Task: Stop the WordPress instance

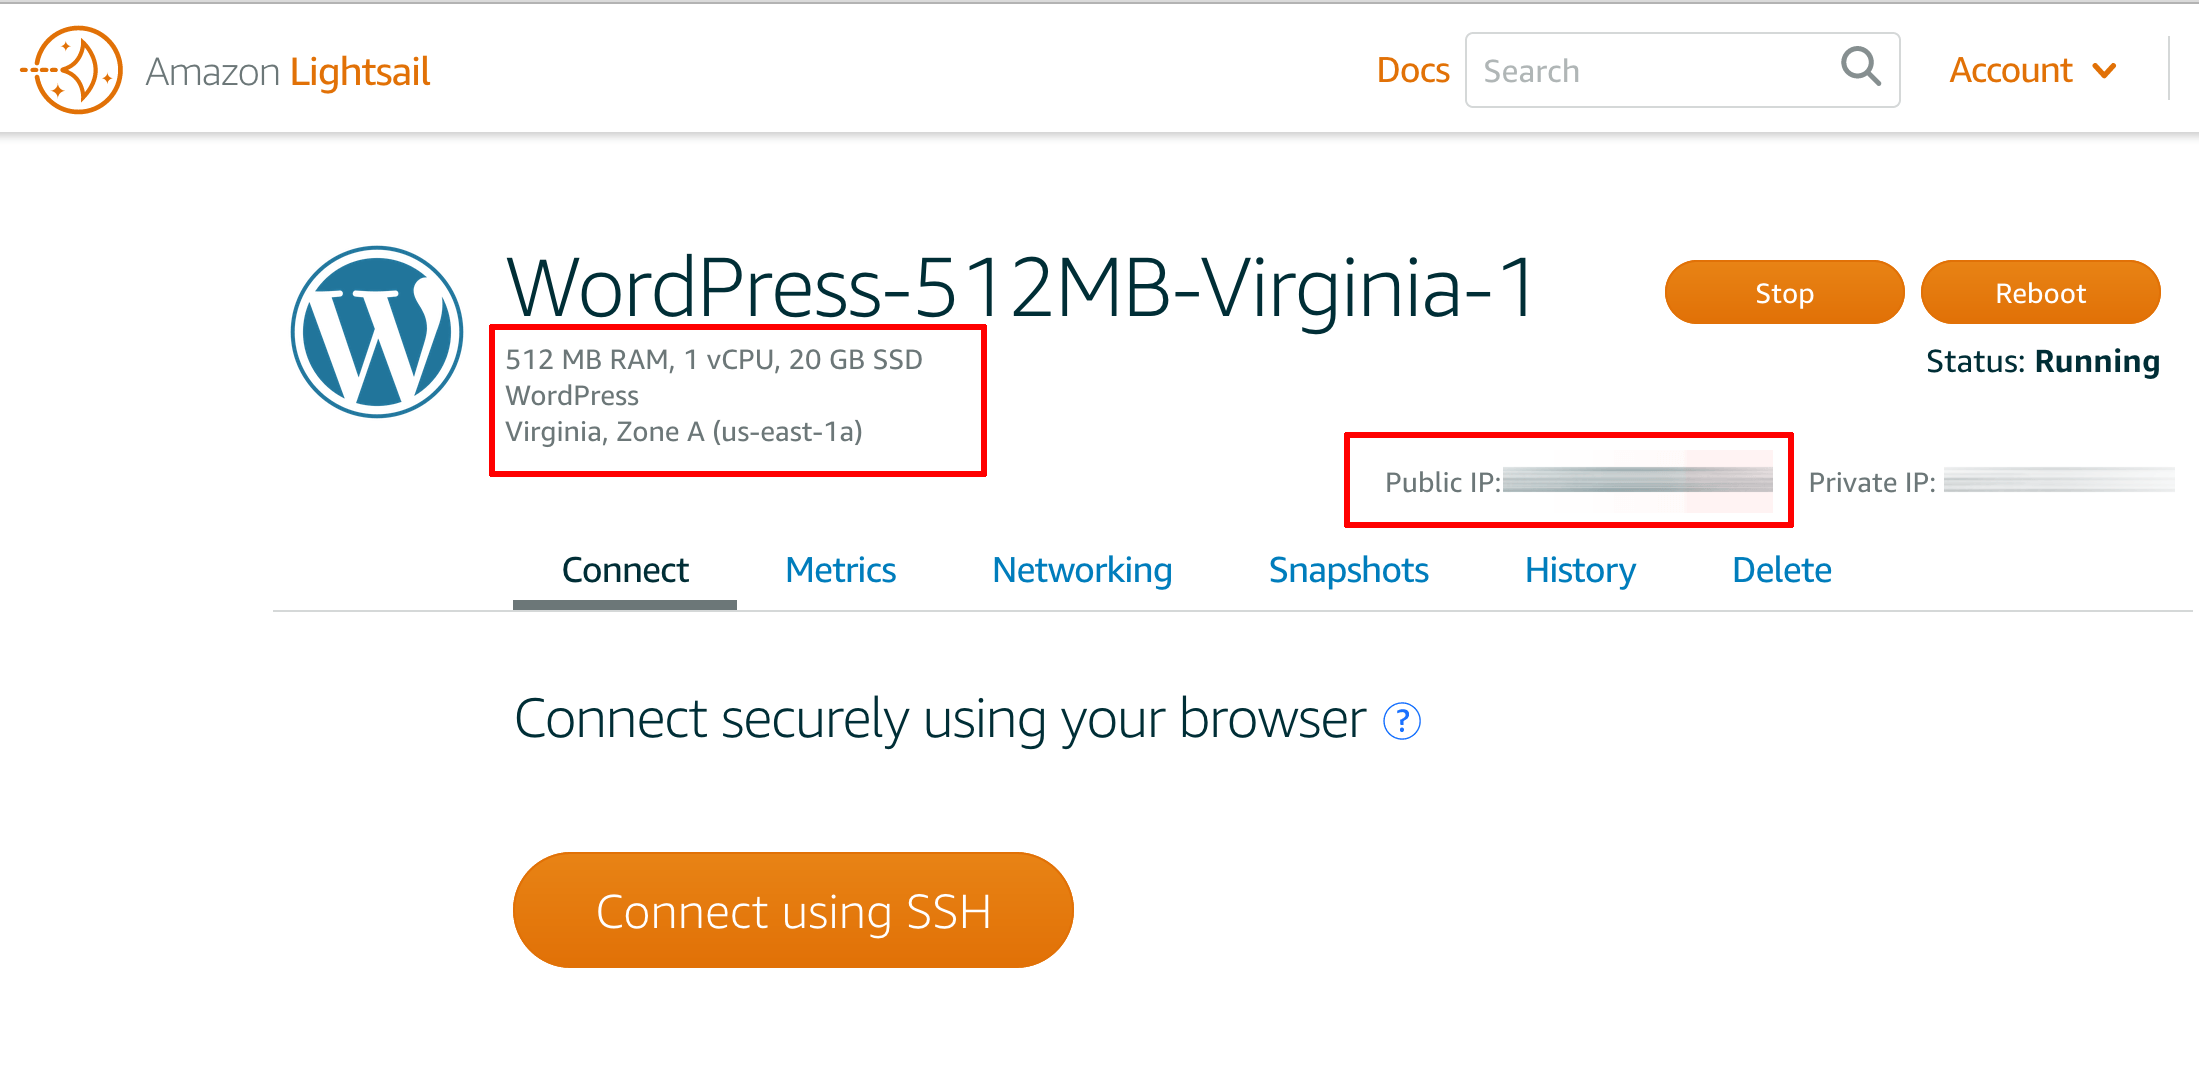Action: pyautogui.click(x=1784, y=292)
